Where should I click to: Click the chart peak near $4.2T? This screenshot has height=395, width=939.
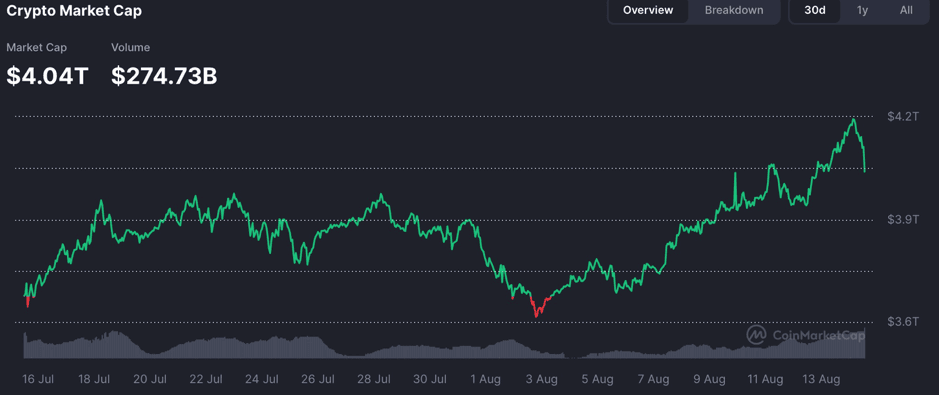[853, 120]
